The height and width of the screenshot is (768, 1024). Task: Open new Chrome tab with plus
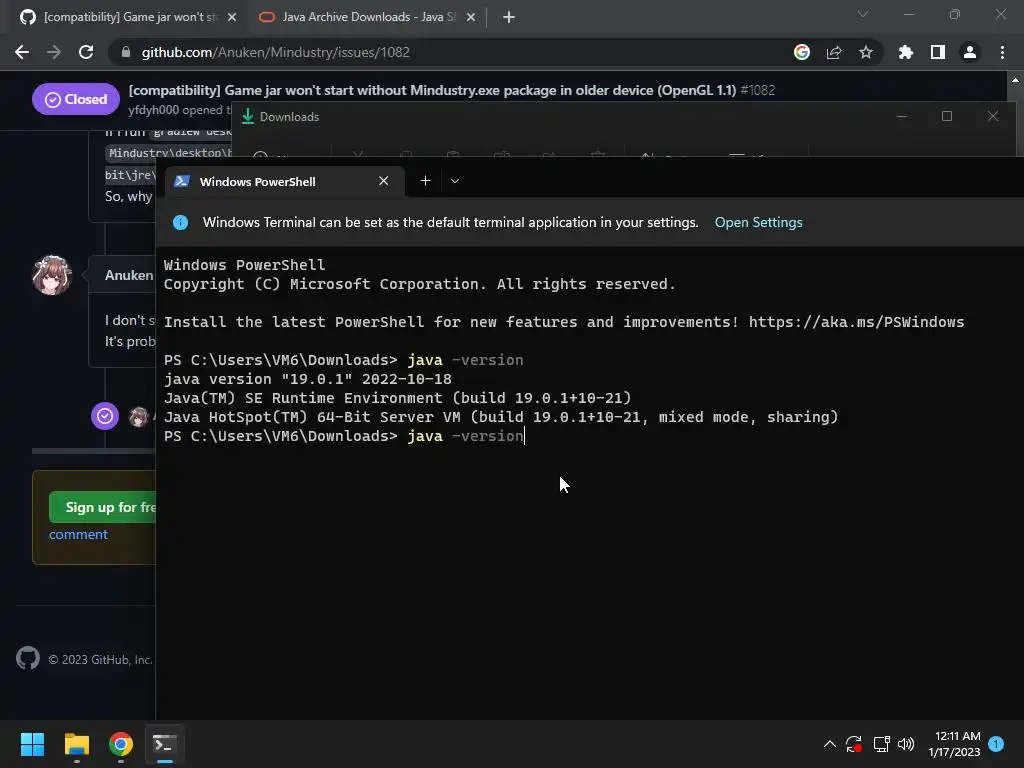coord(509,17)
